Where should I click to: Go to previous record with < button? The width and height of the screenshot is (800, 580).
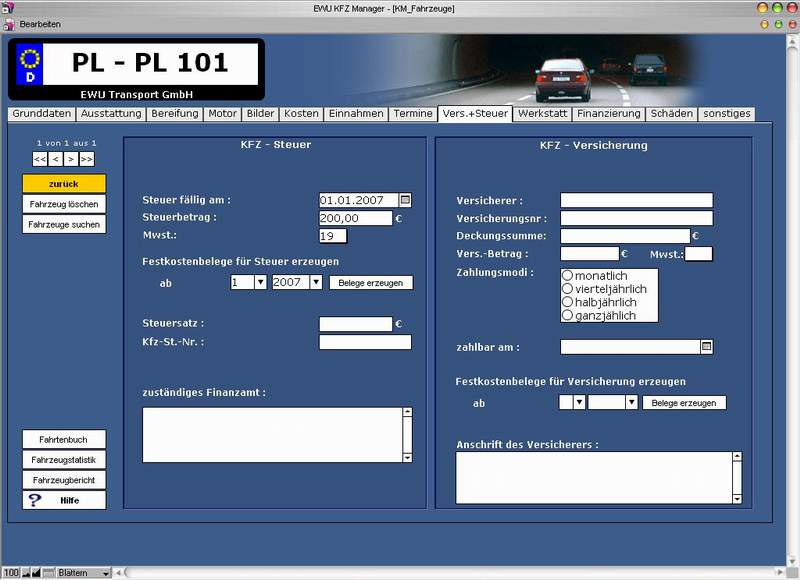pos(56,159)
